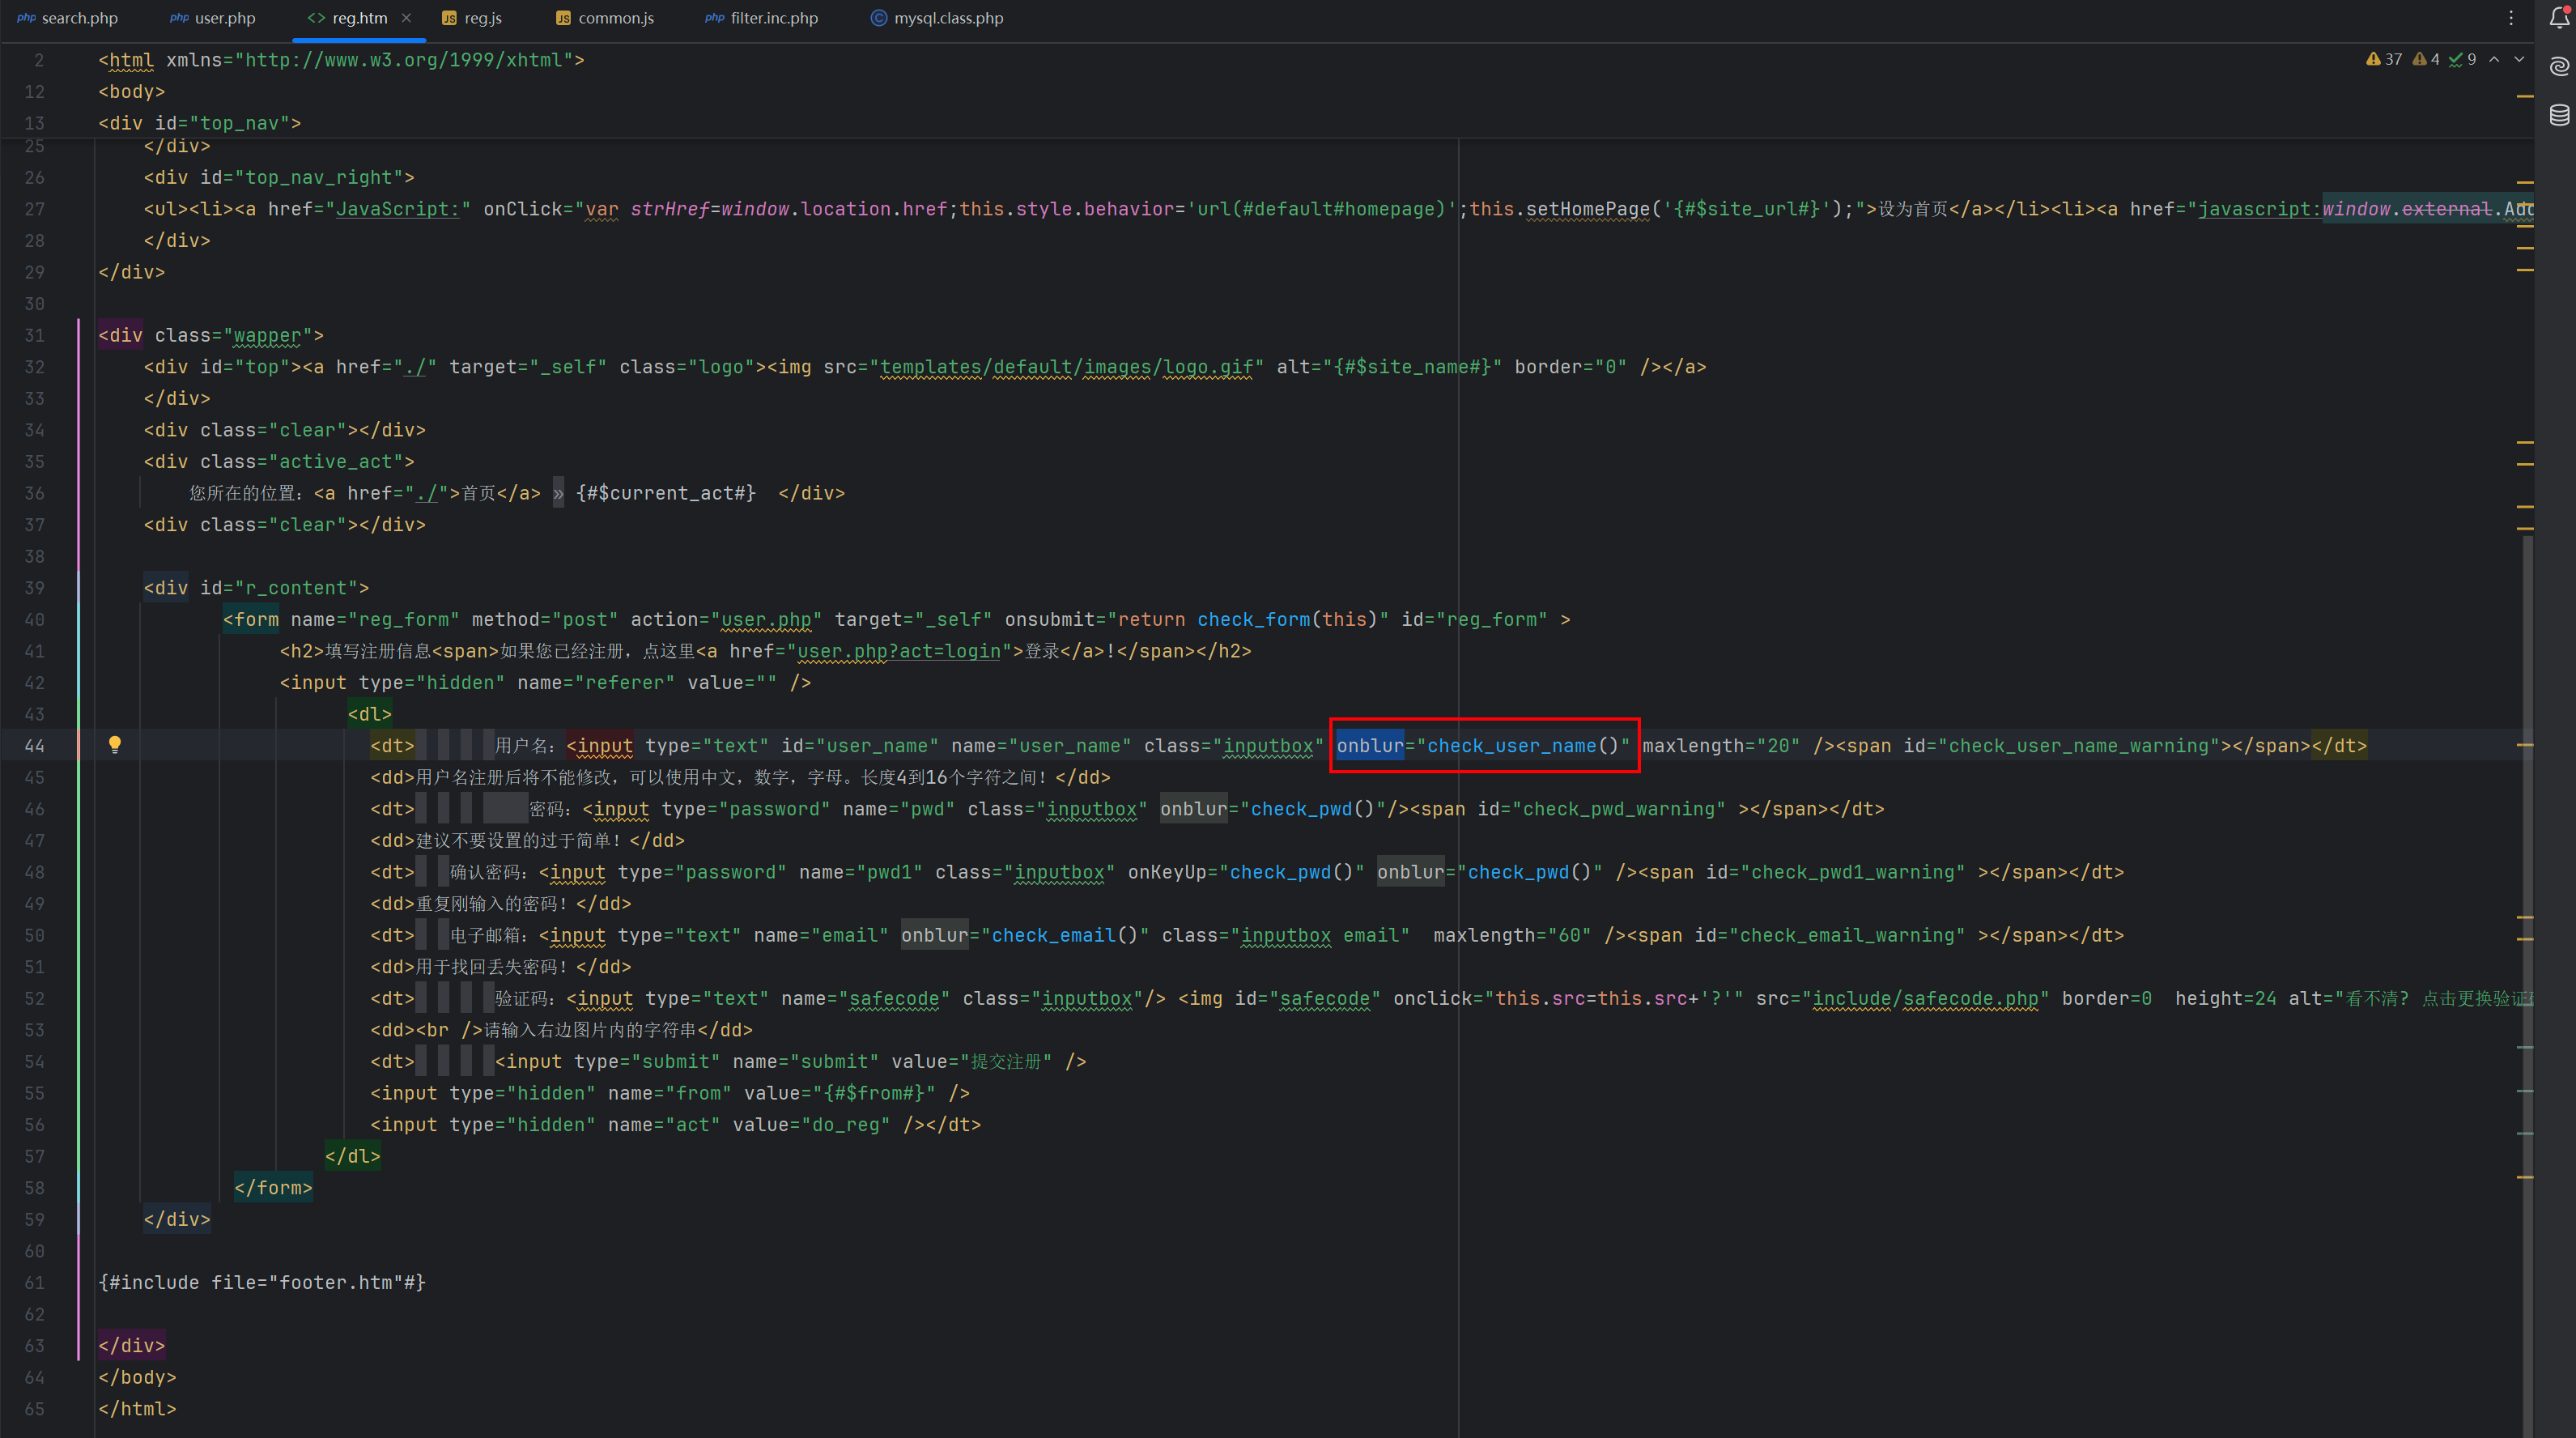Open the reg.js tab
Image resolution: width=2576 pixels, height=1438 pixels.
(x=472, y=18)
